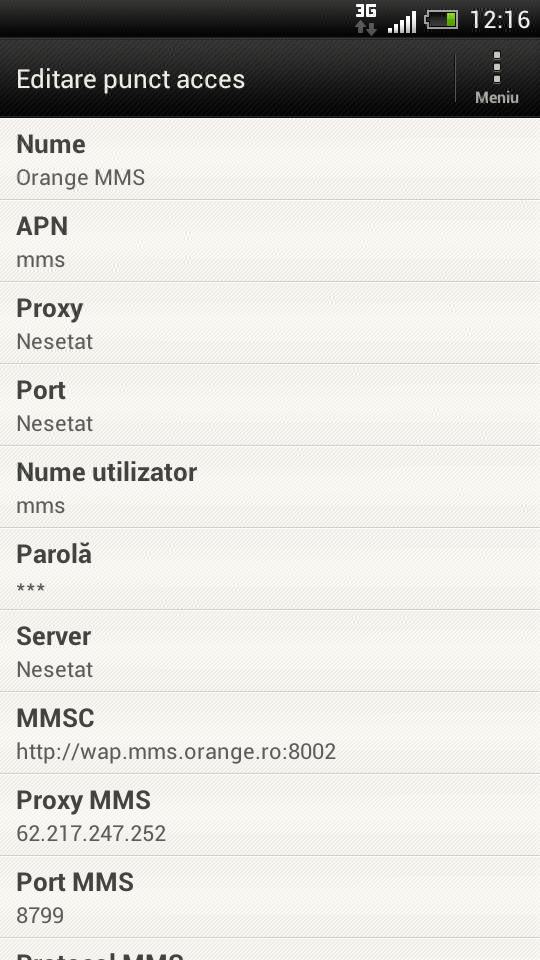Open the Port setting
540x960 pixels.
pos(270,405)
